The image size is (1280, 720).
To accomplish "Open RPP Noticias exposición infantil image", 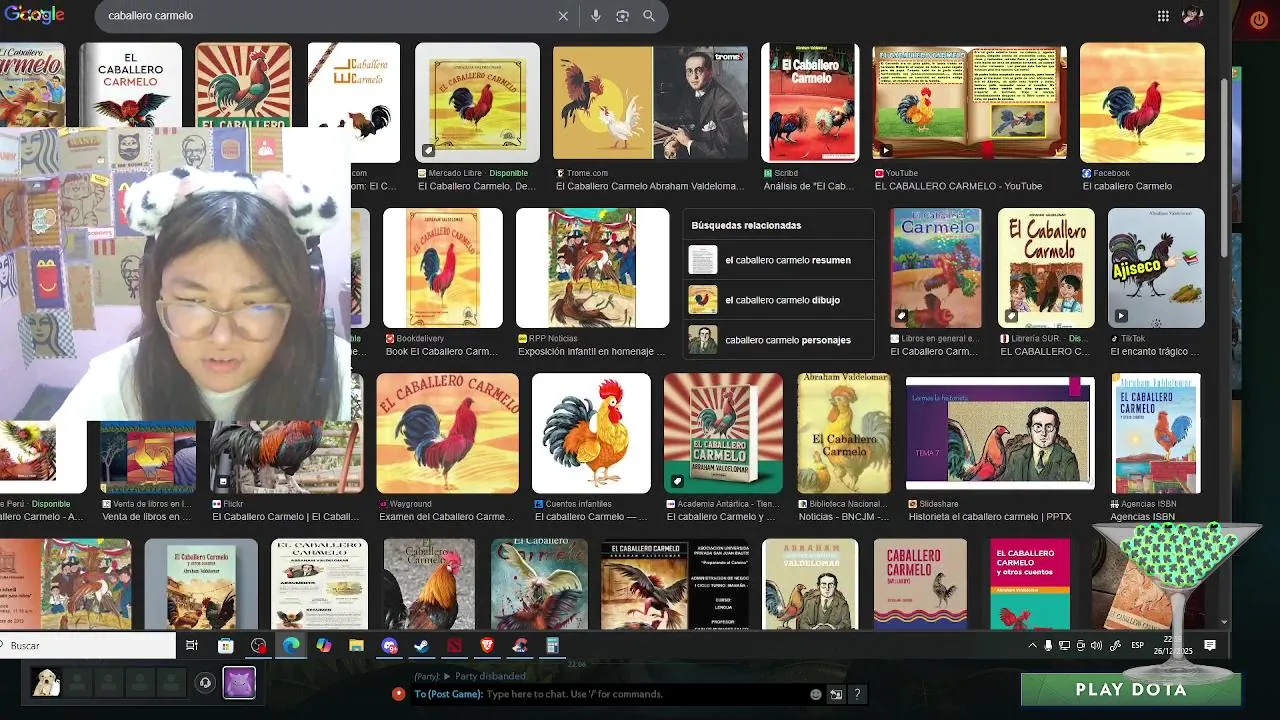I will 592,268.
